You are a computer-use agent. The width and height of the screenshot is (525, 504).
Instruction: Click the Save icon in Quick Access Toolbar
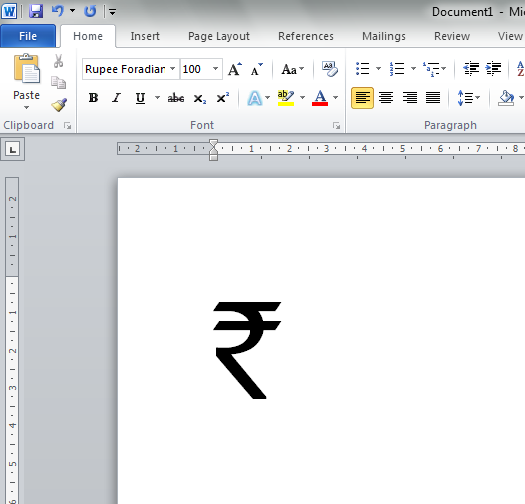36,11
